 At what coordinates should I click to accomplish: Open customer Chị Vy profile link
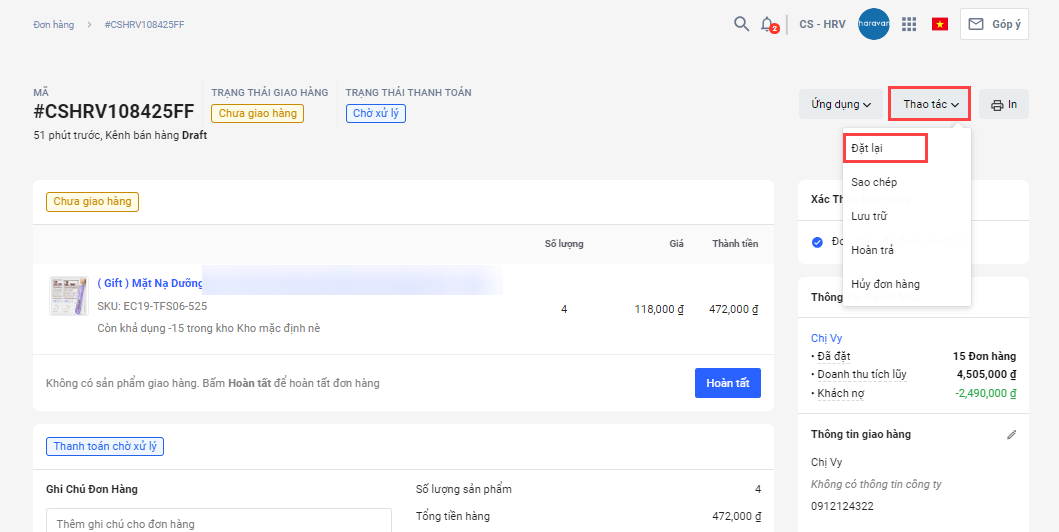click(826, 338)
